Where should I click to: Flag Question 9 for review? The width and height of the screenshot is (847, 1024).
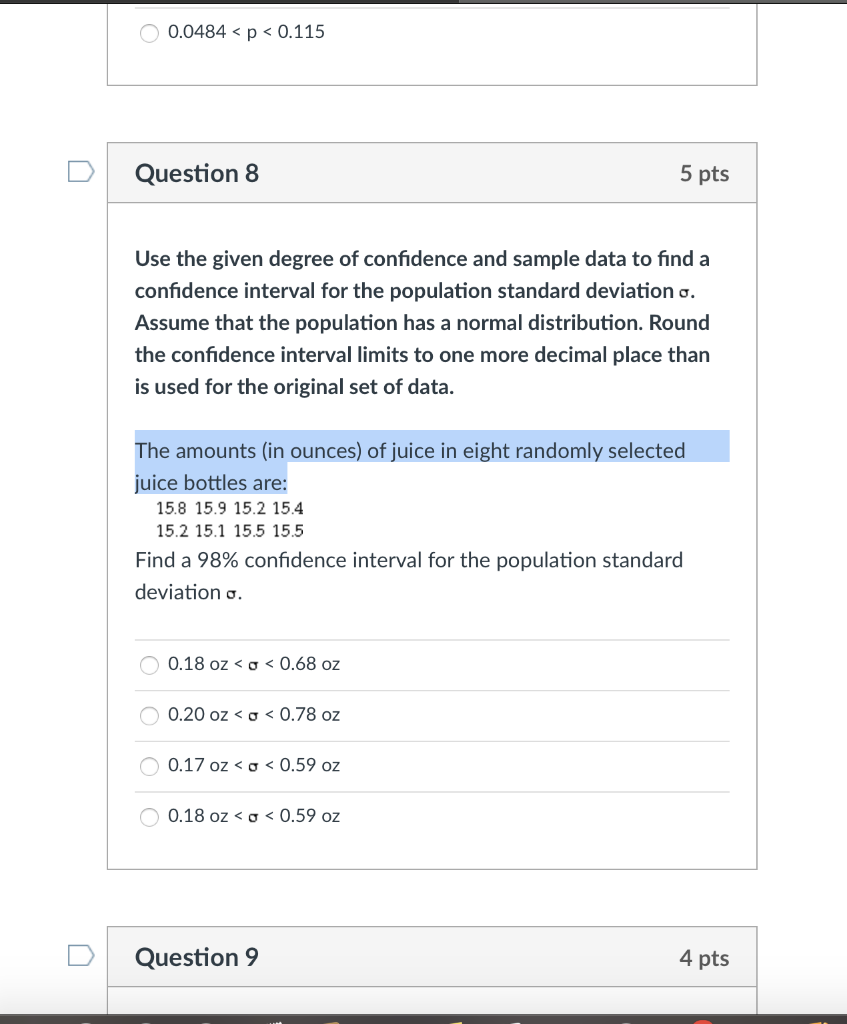point(81,955)
